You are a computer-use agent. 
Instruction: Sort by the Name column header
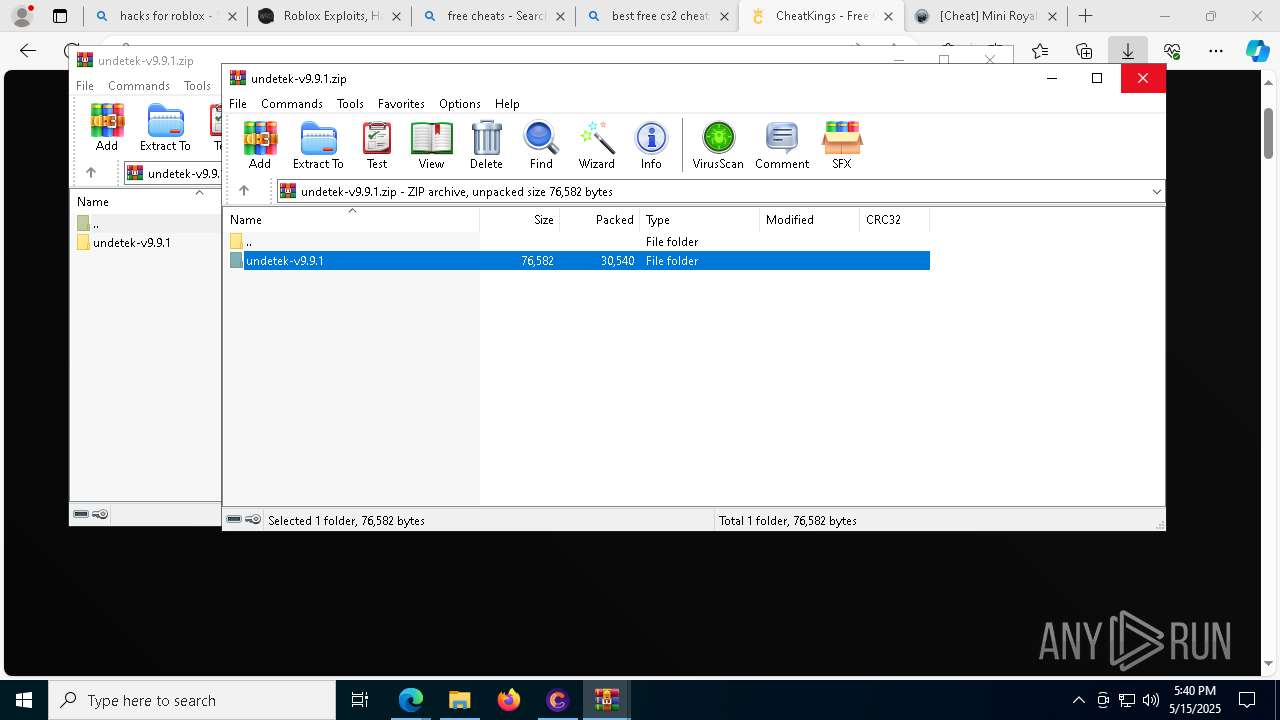[x=351, y=220]
